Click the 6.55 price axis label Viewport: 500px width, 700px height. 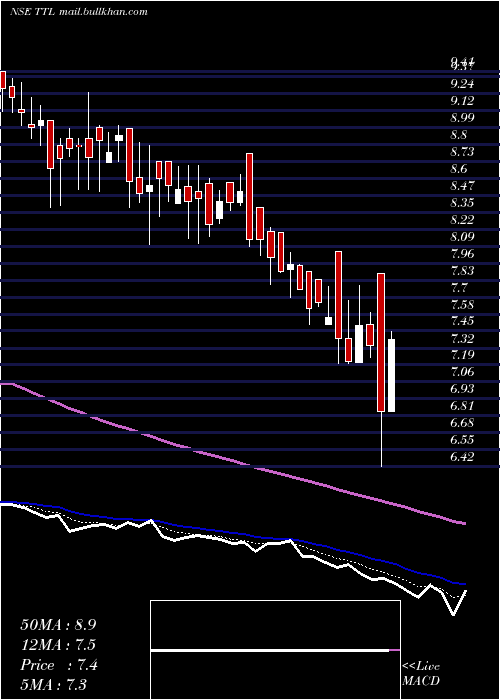point(463,440)
